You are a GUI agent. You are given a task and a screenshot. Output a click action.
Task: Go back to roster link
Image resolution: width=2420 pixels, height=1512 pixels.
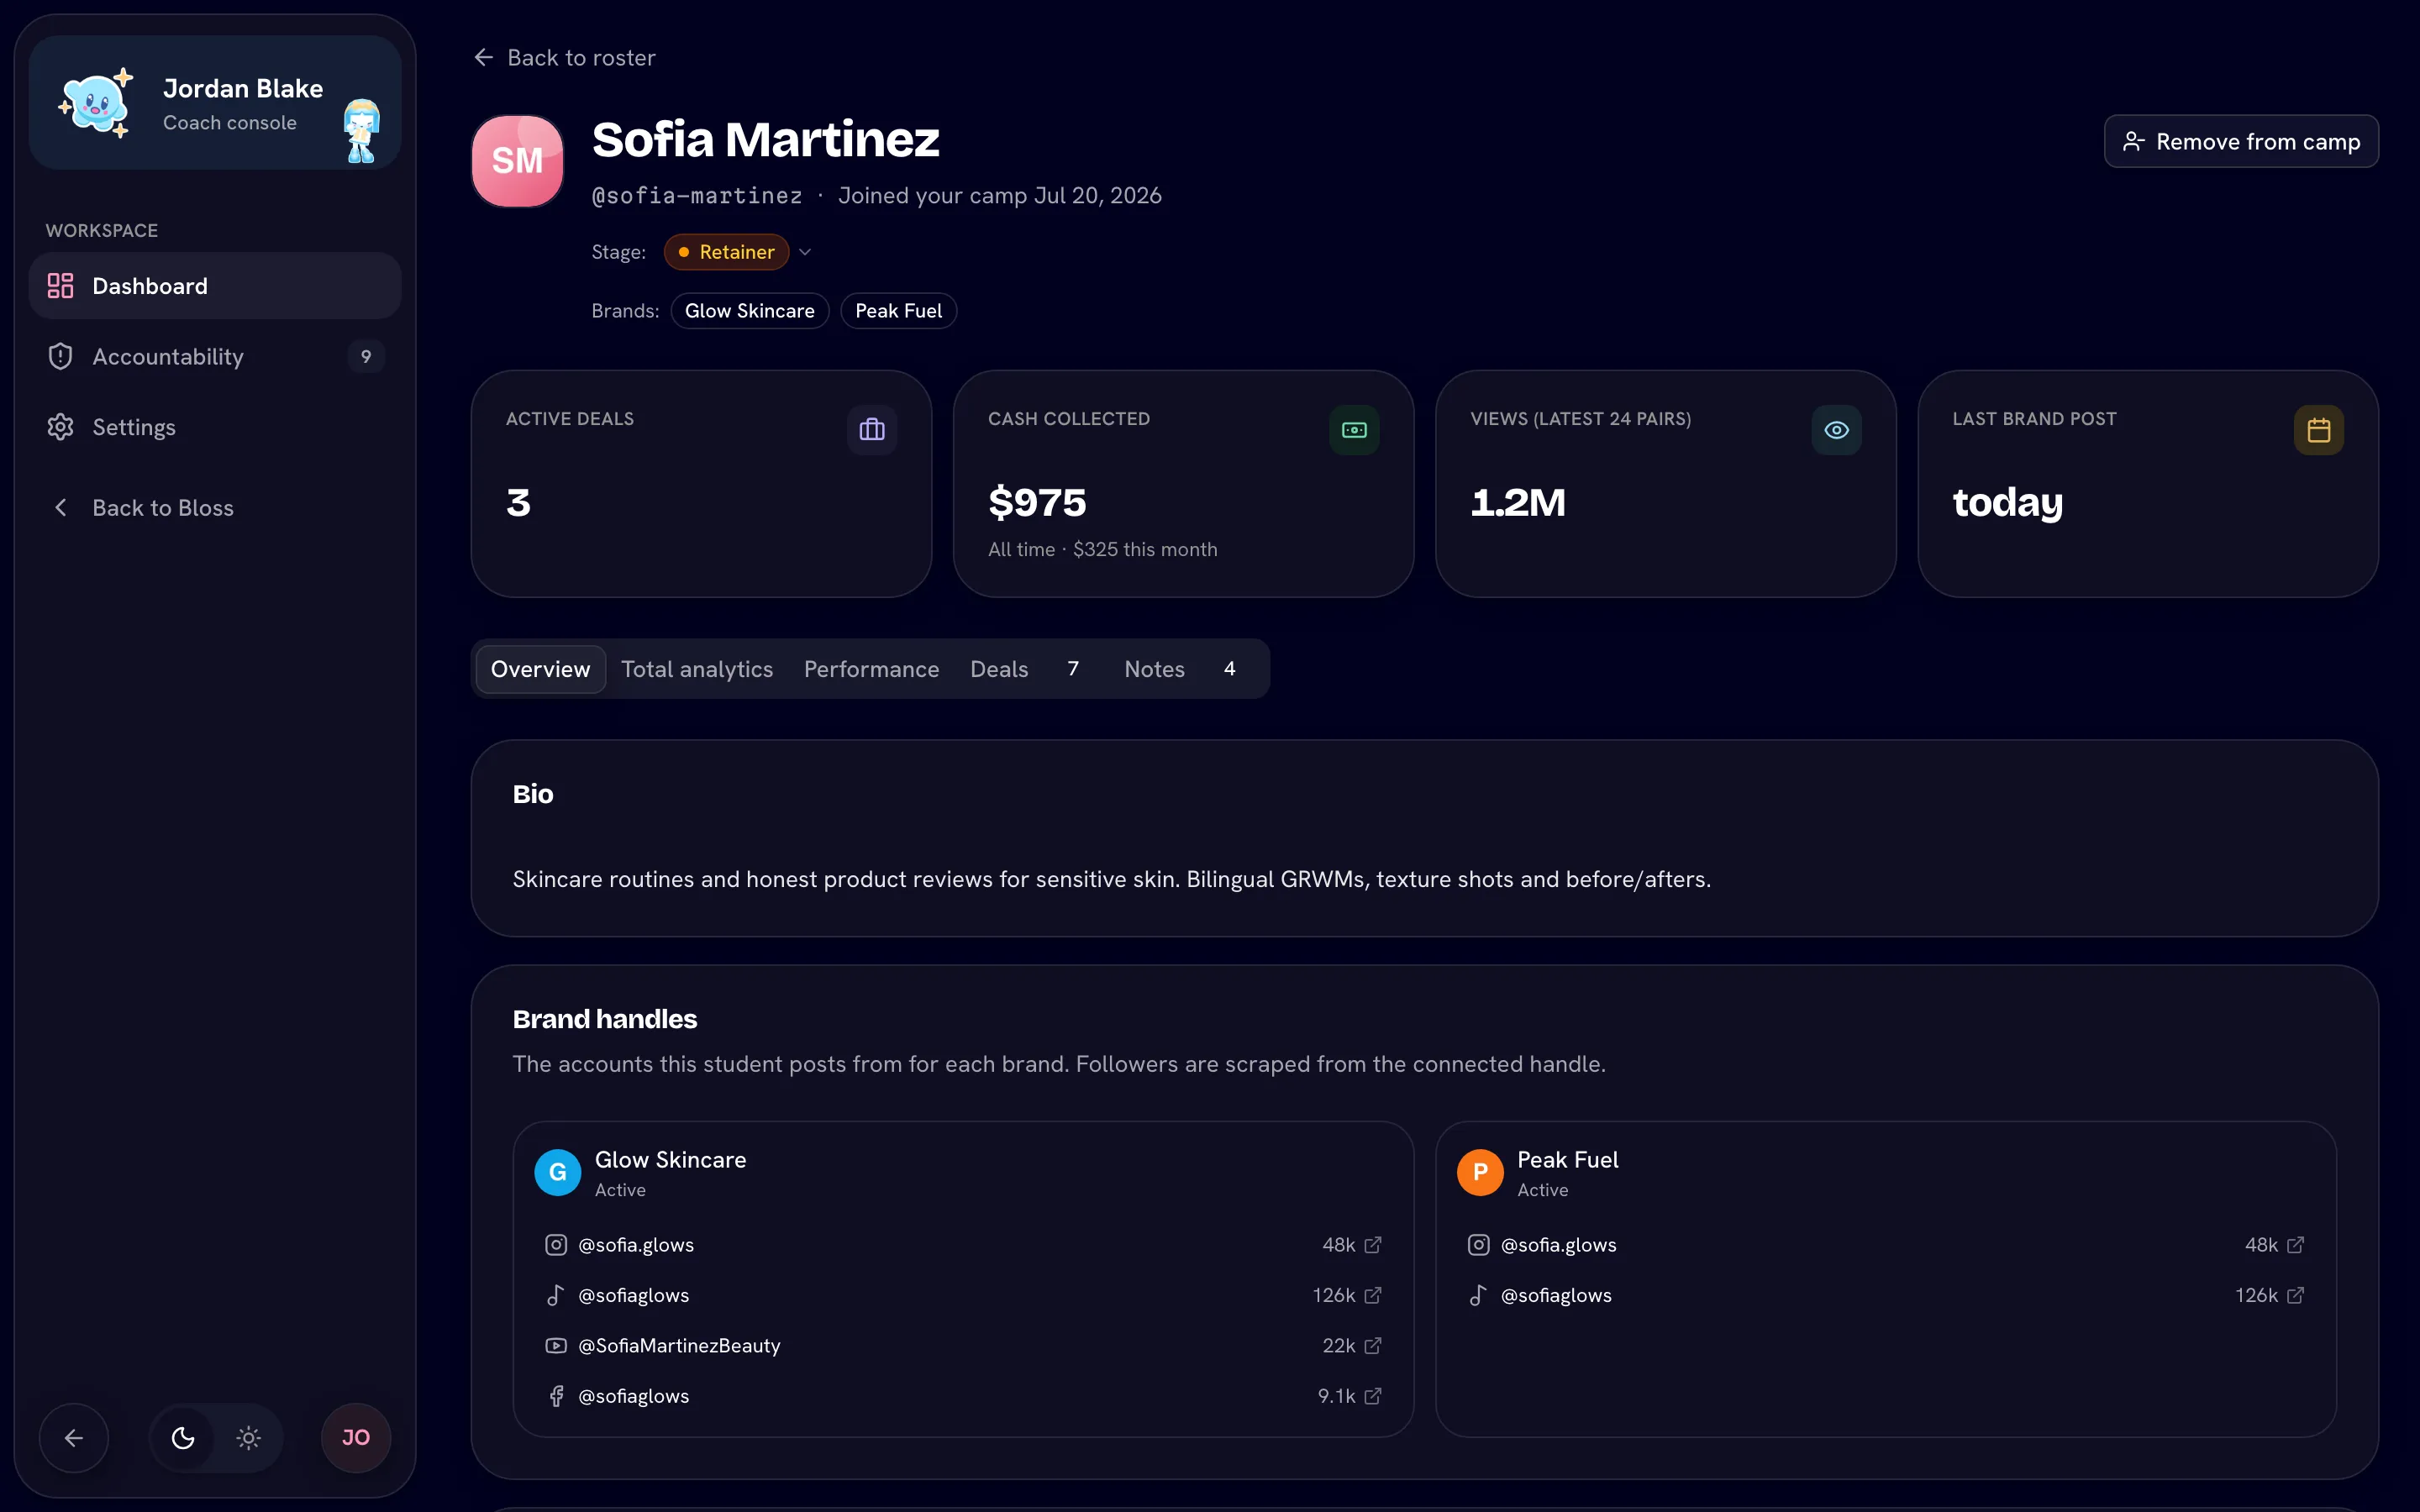pyautogui.click(x=565, y=58)
